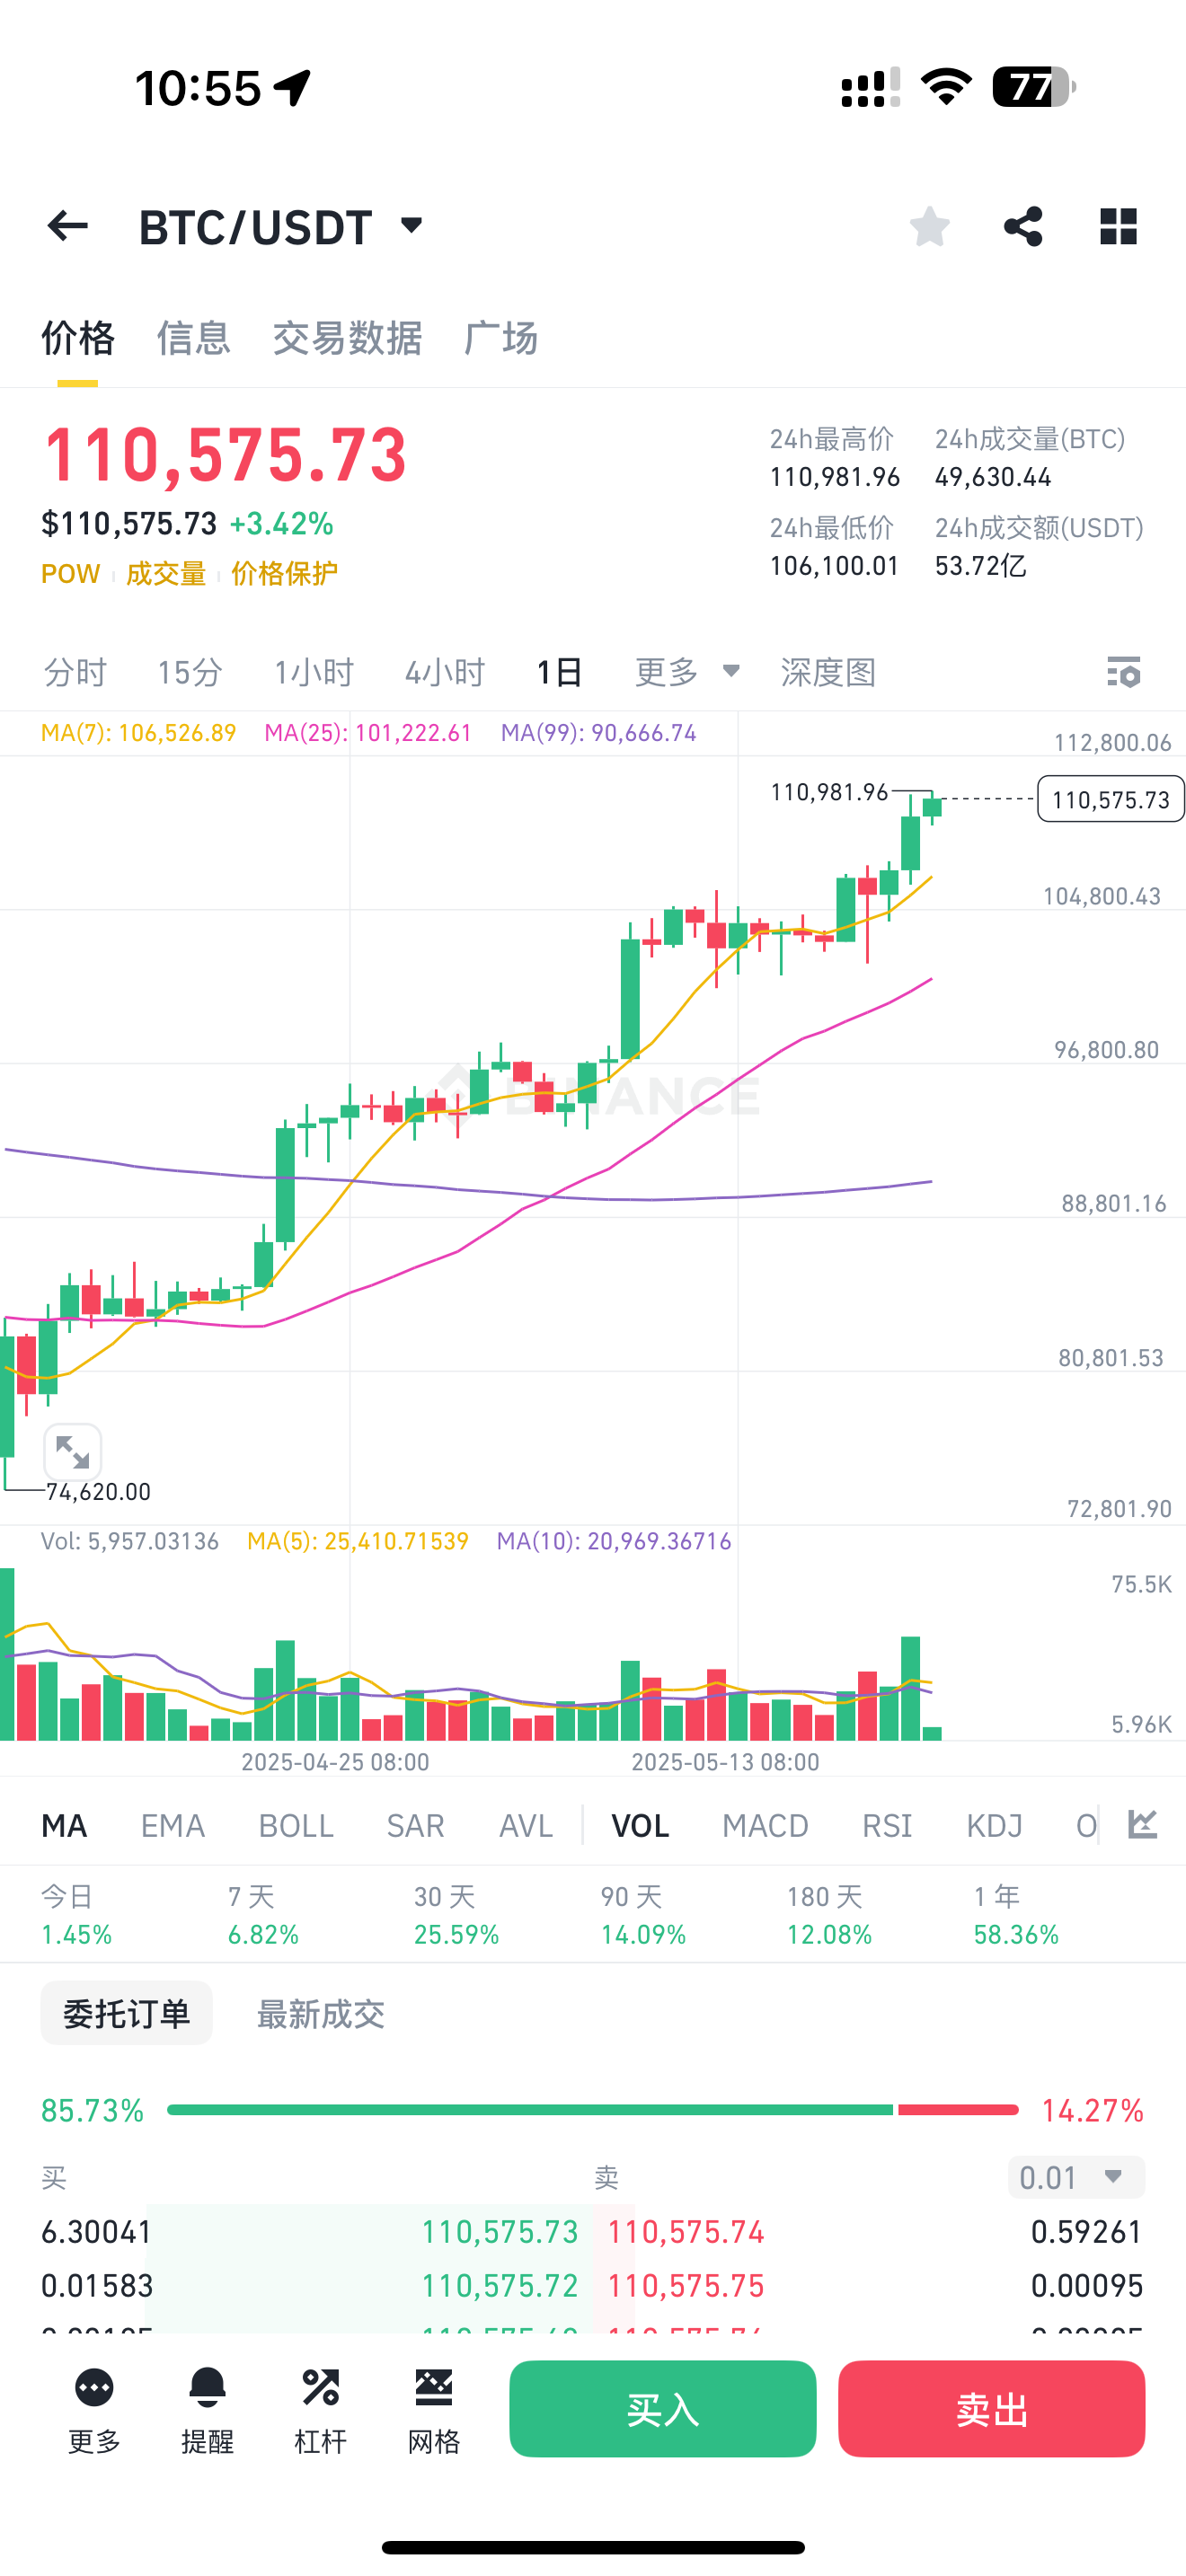Viewport: 1186px width, 2576px height.
Task: Open the layout grid icon at top right
Action: coord(1118,227)
